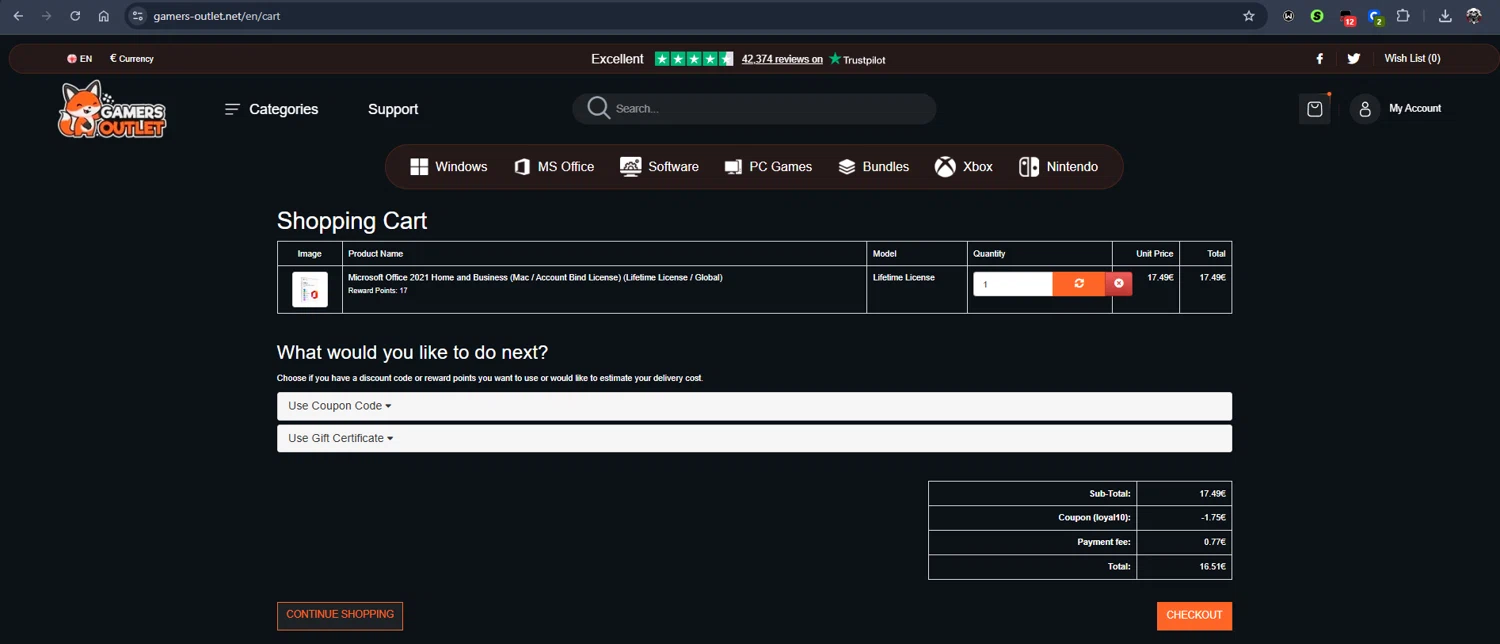Open the browser profile avatar

[x=1474, y=16]
